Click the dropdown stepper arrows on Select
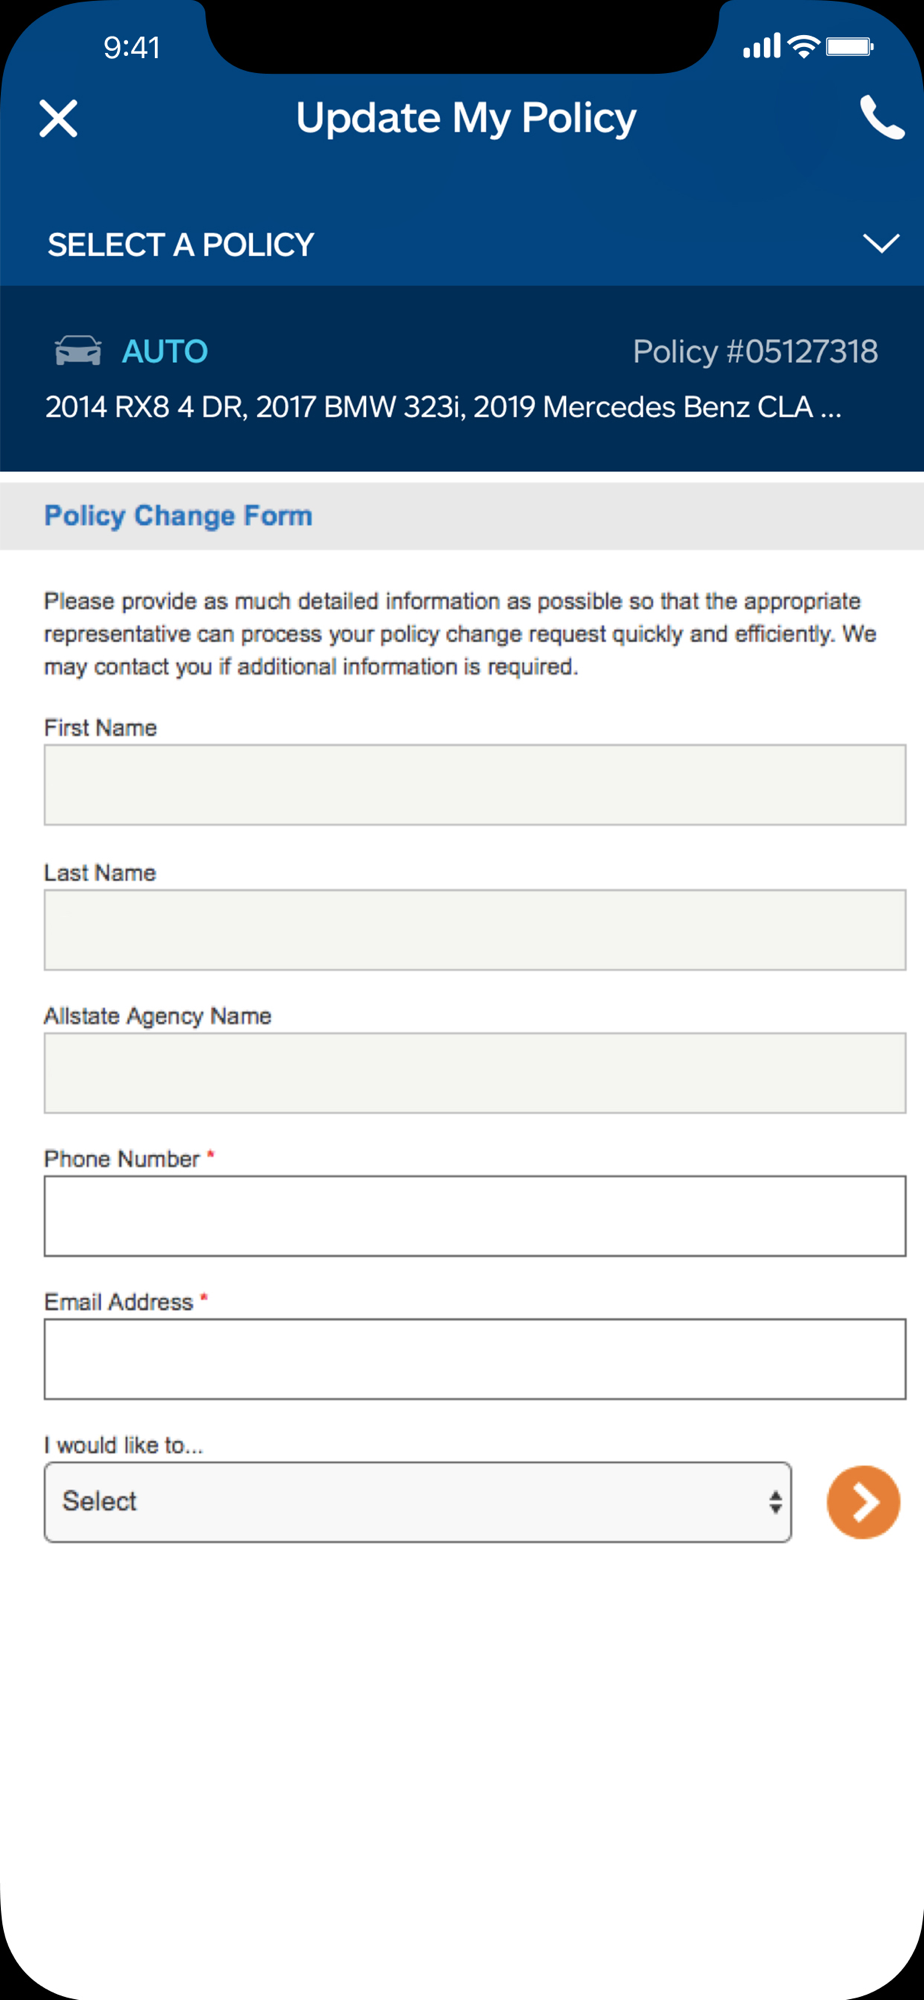Viewport: 924px width, 2000px height. [x=775, y=1502]
